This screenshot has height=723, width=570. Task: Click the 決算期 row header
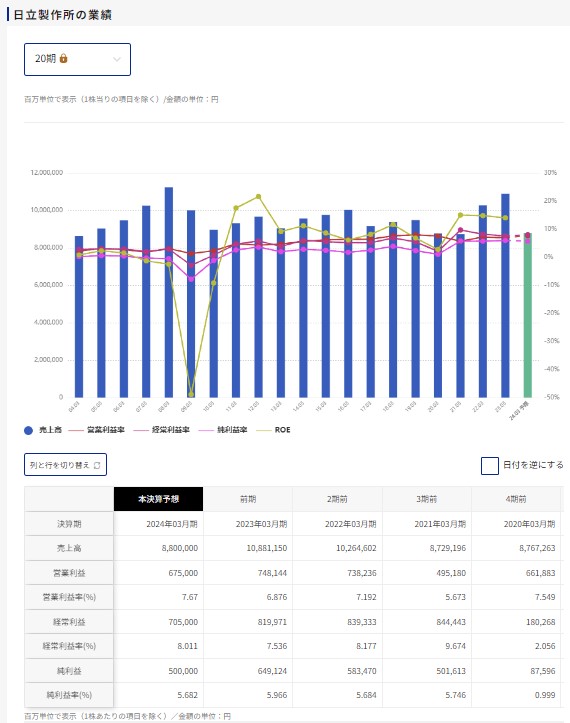click(x=69, y=524)
